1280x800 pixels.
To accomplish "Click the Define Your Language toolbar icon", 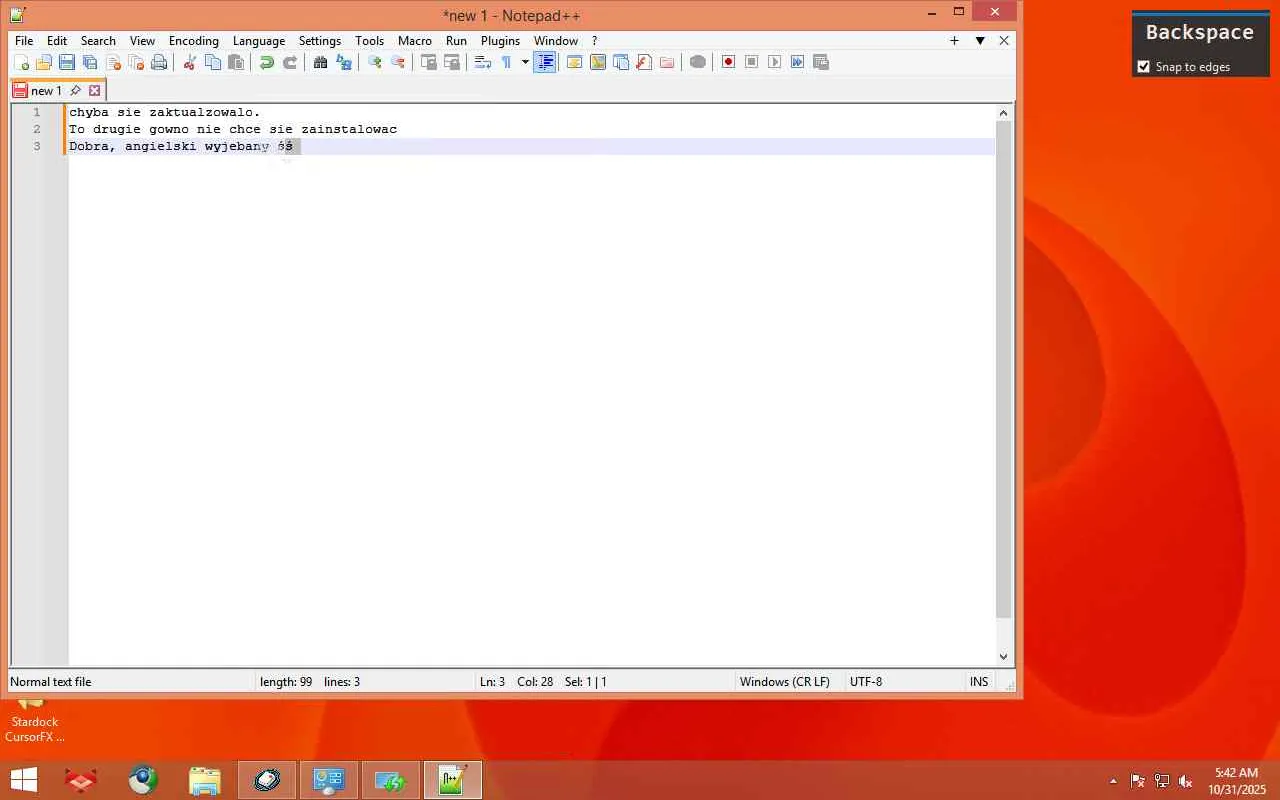I will (x=575, y=62).
